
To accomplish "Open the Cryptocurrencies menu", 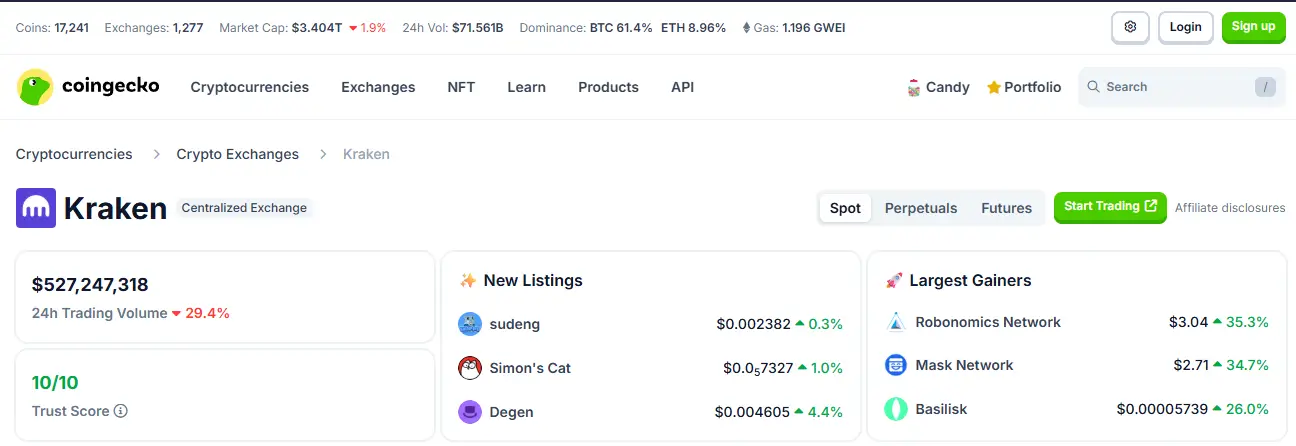I will pyautogui.click(x=250, y=87).
